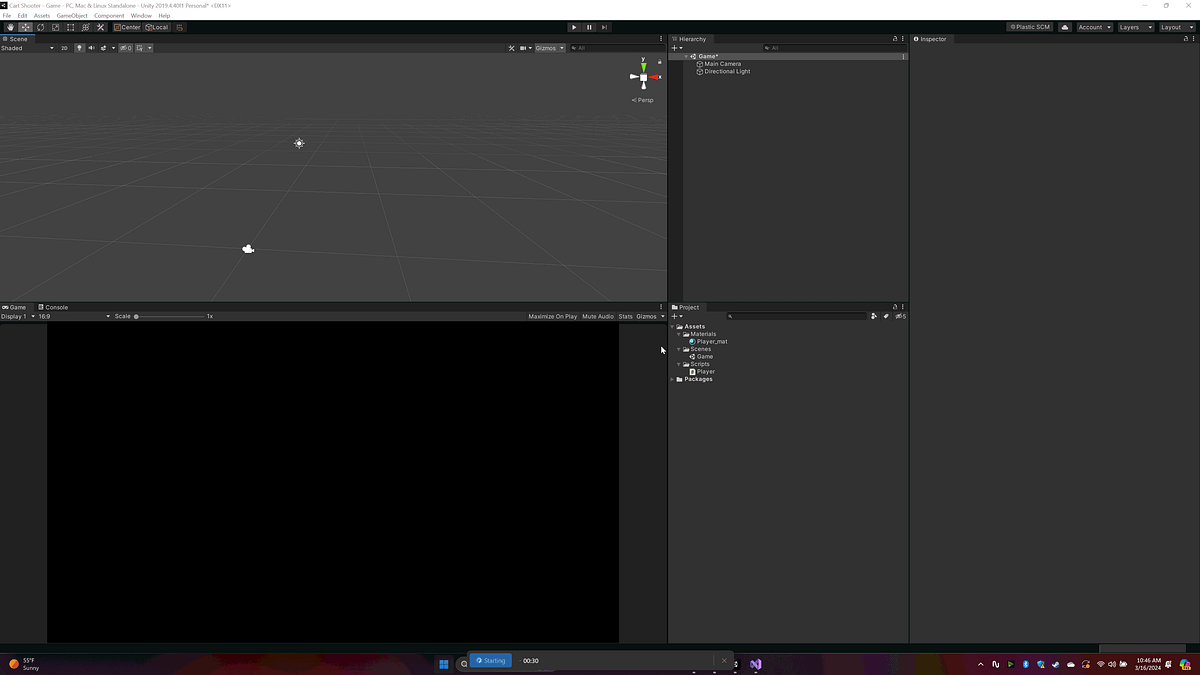
Task: Select the Hand tool in the toolbar
Action: [x=10, y=27]
